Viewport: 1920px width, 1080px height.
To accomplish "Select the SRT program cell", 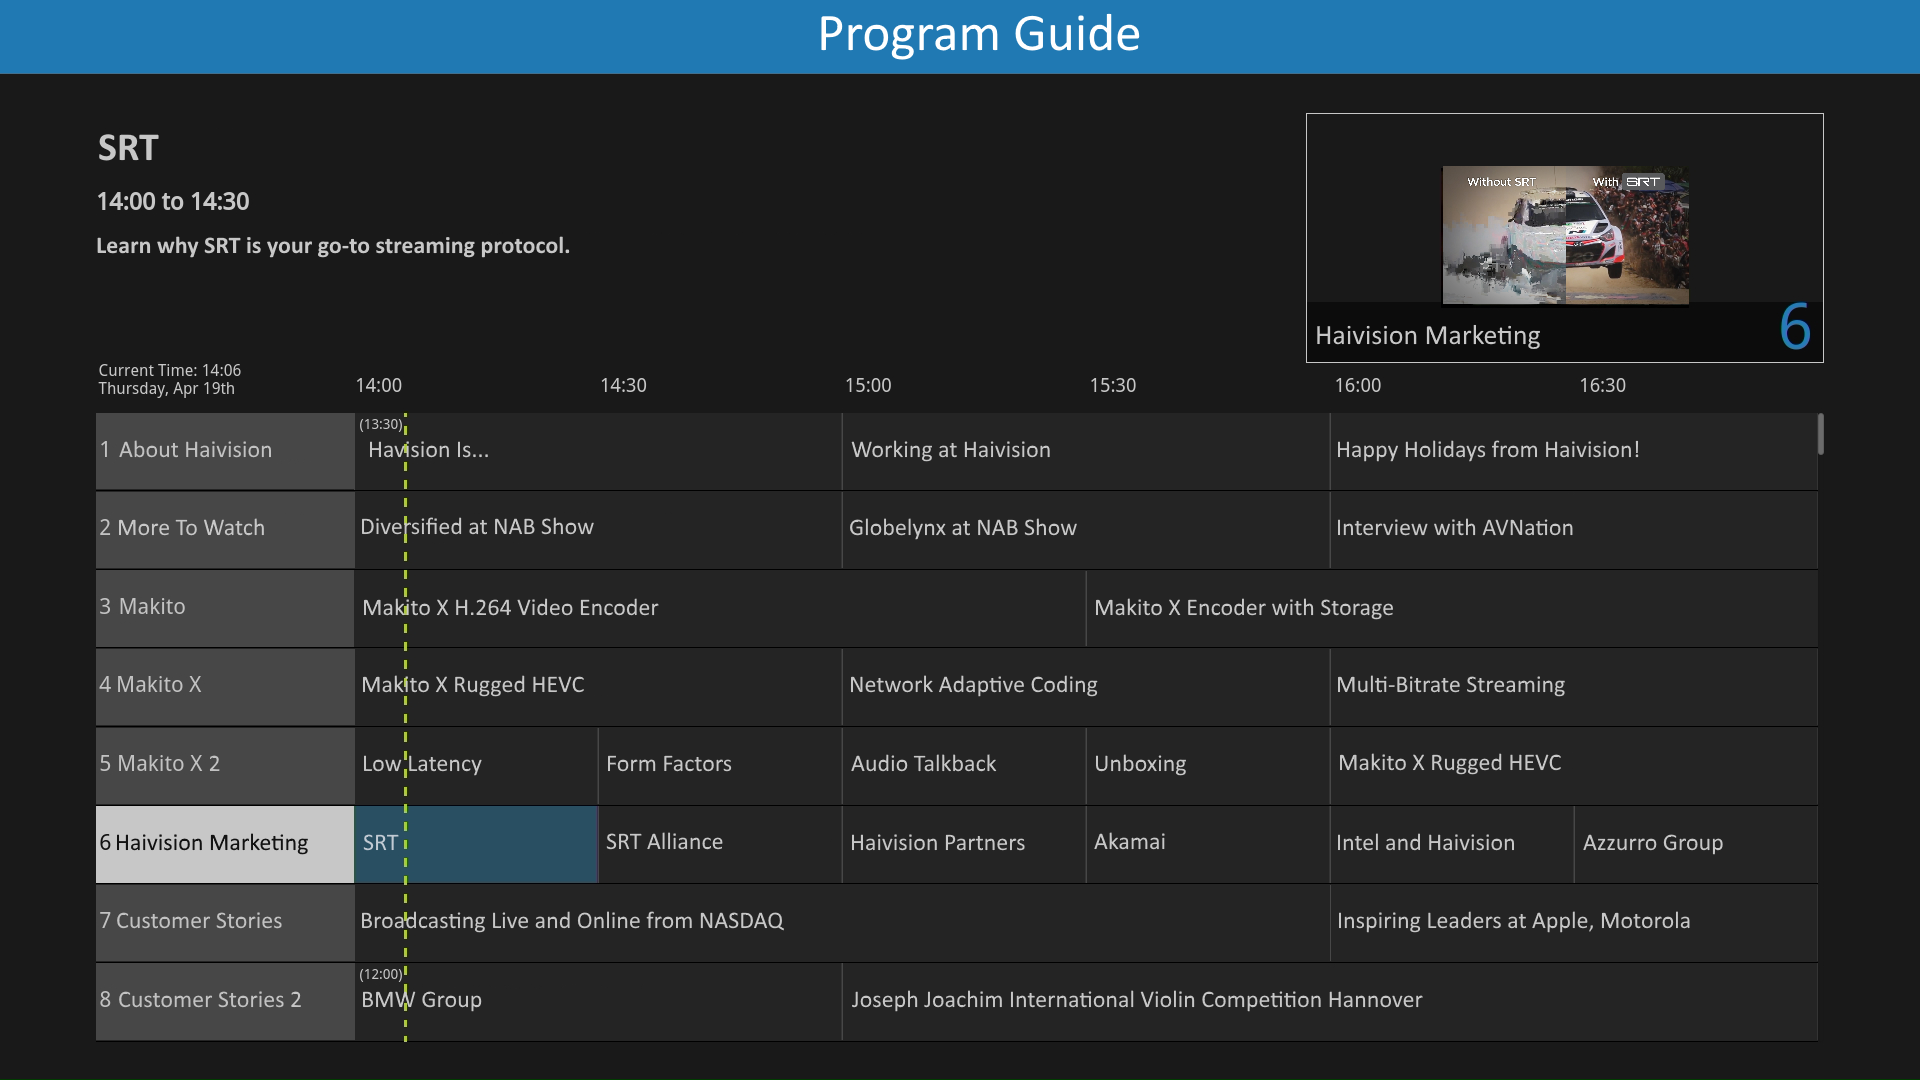I will 475,843.
